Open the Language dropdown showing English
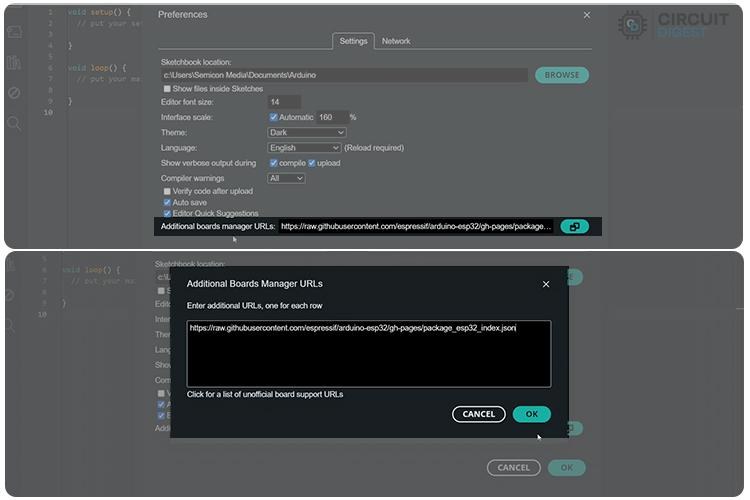Viewport: 750px width, 500px height. click(x=304, y=148)
